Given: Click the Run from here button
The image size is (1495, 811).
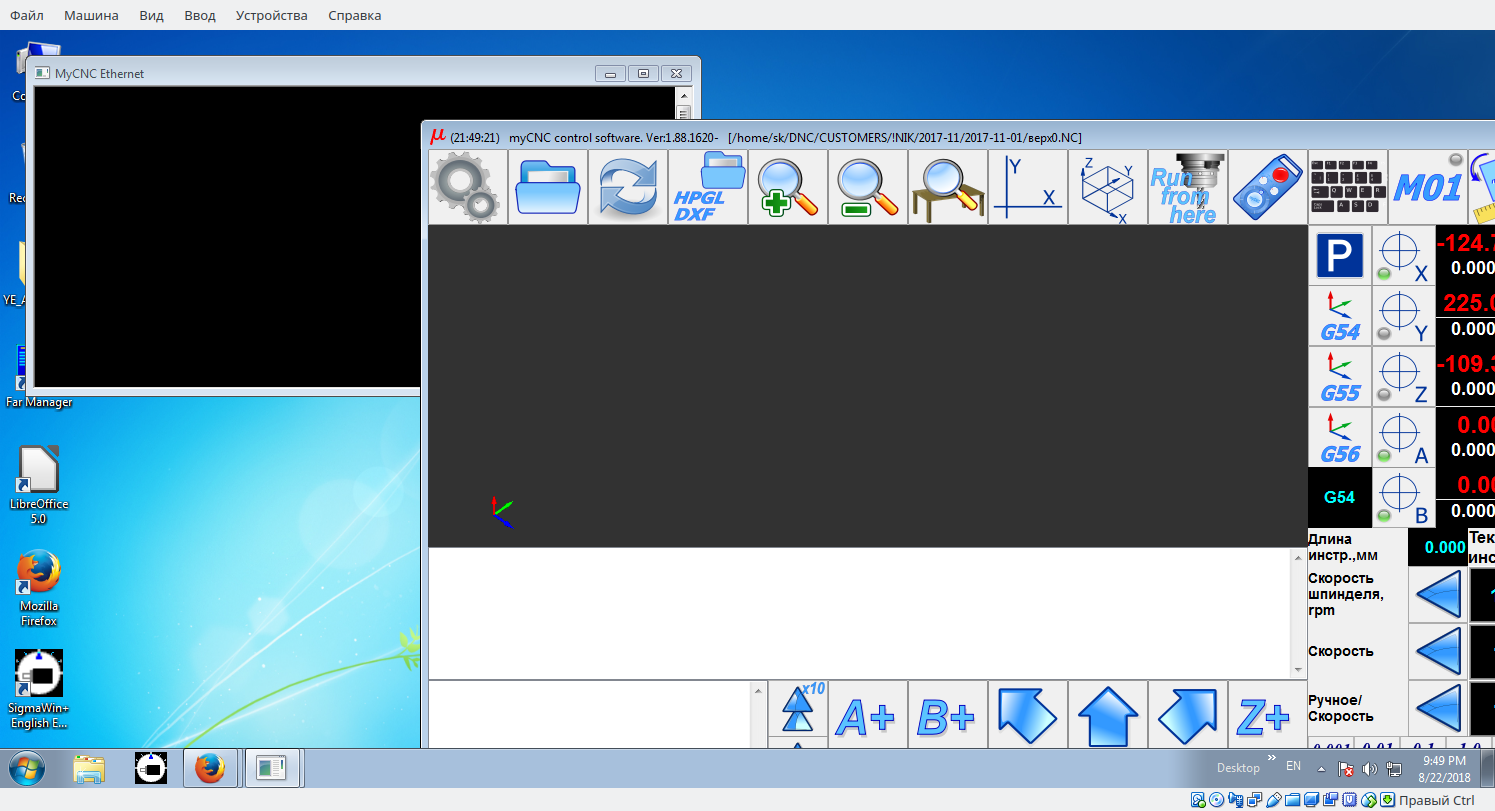Looking at the screenshot, I should click(x=1187, y=187).
